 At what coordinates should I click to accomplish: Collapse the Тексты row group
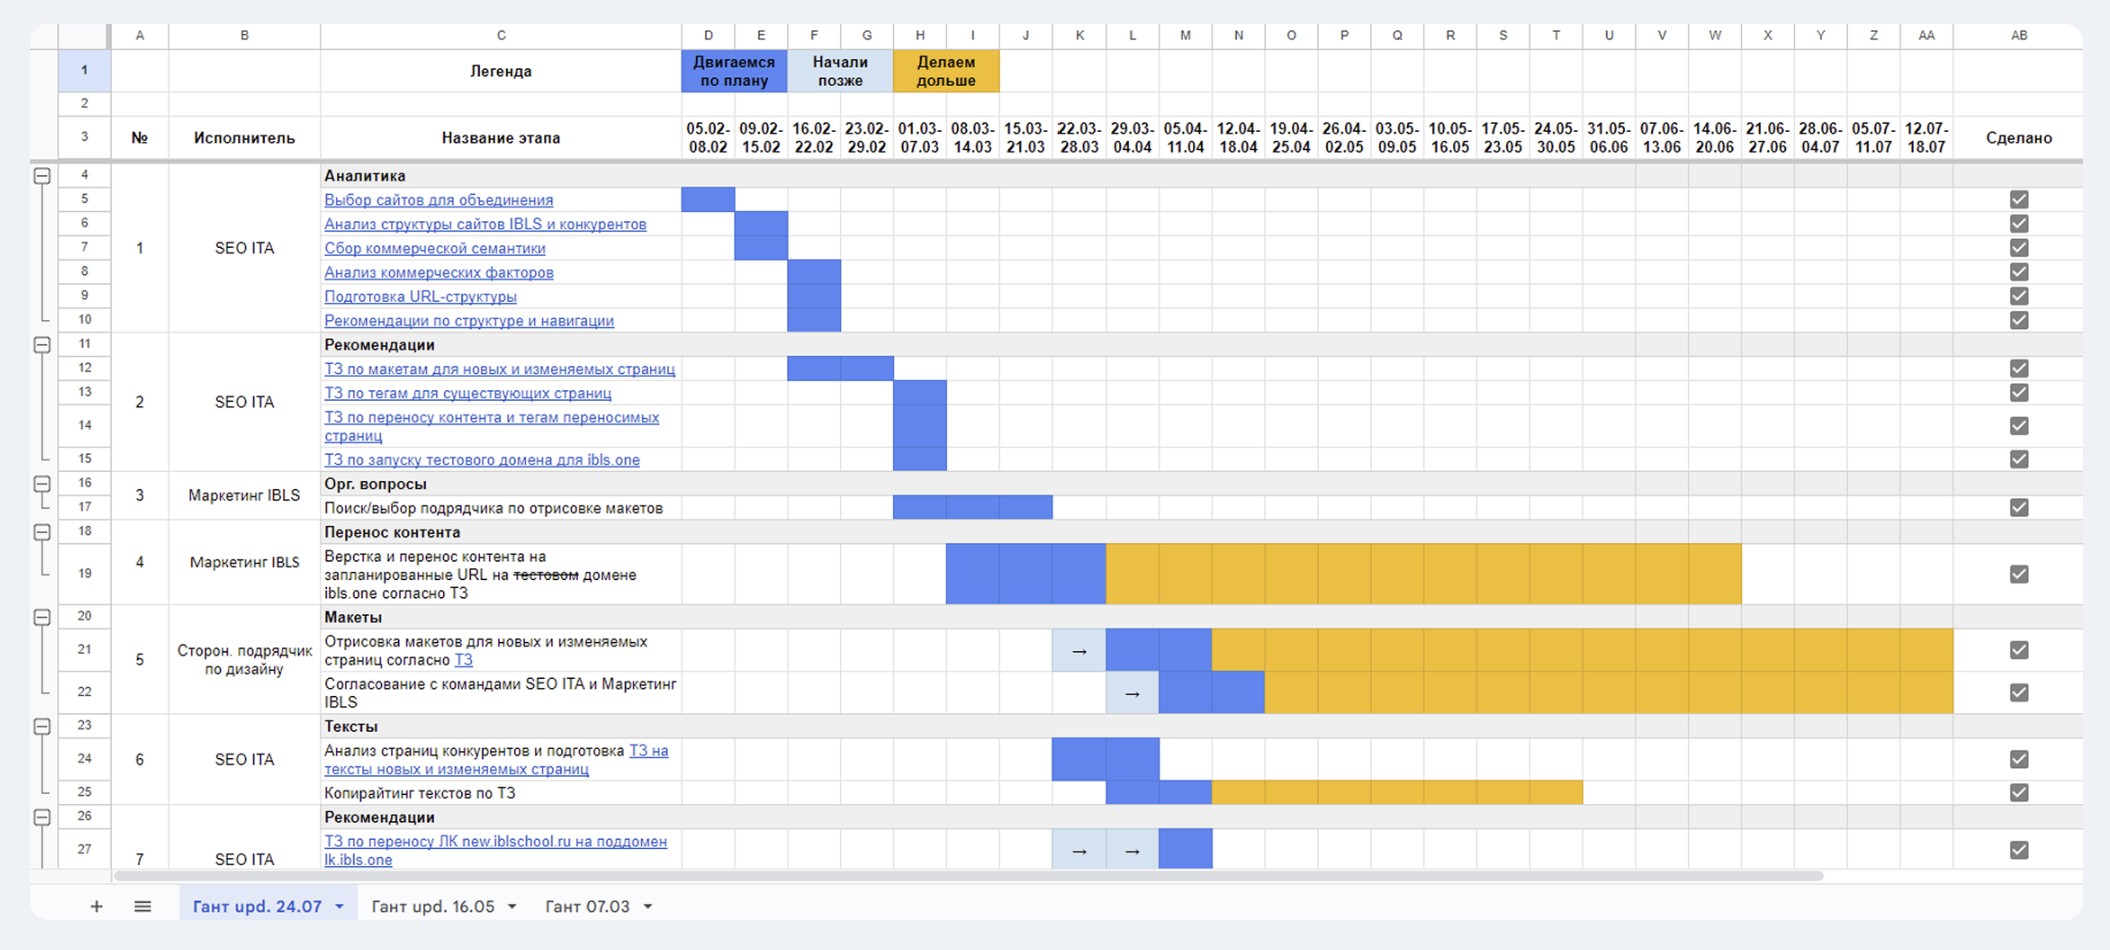[x=42, y=726]
